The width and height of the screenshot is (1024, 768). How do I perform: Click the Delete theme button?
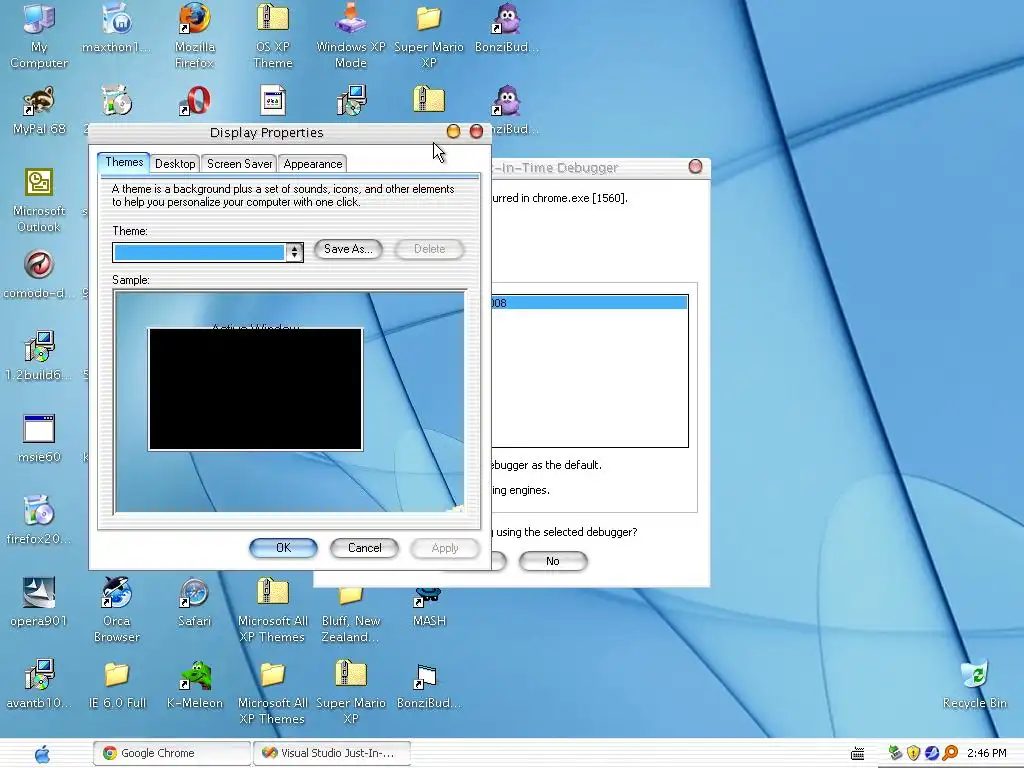(429, 249)
